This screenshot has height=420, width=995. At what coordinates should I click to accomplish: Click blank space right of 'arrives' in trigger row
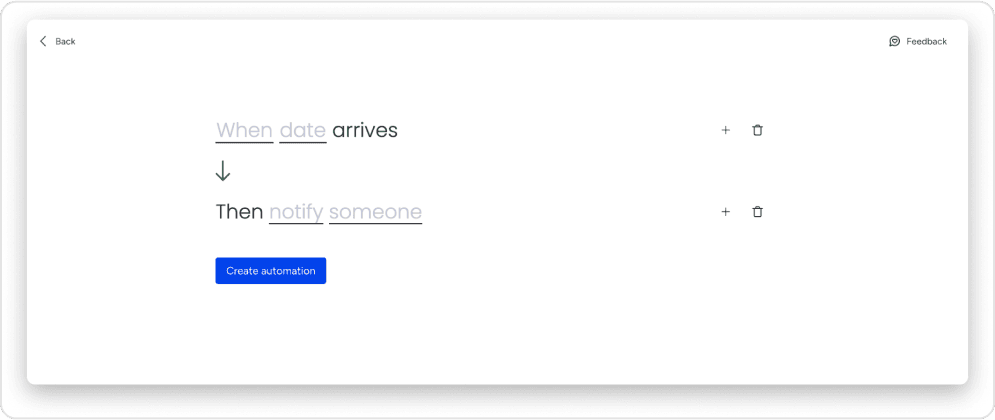tap(550, 131)
